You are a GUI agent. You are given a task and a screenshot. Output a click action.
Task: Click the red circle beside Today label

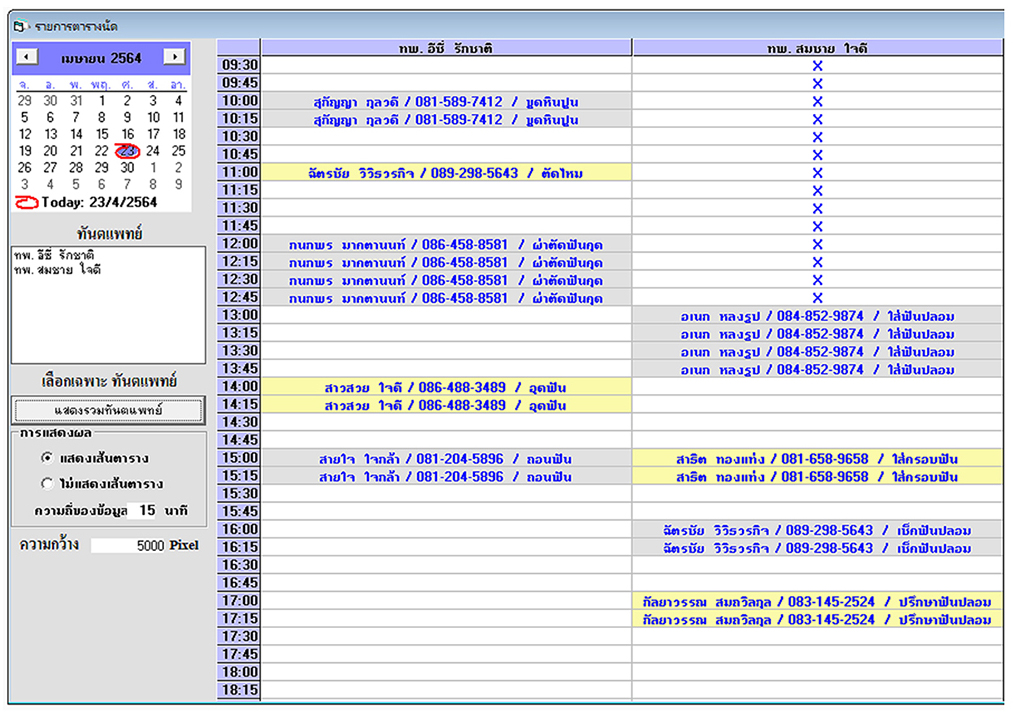click(27, 202)
